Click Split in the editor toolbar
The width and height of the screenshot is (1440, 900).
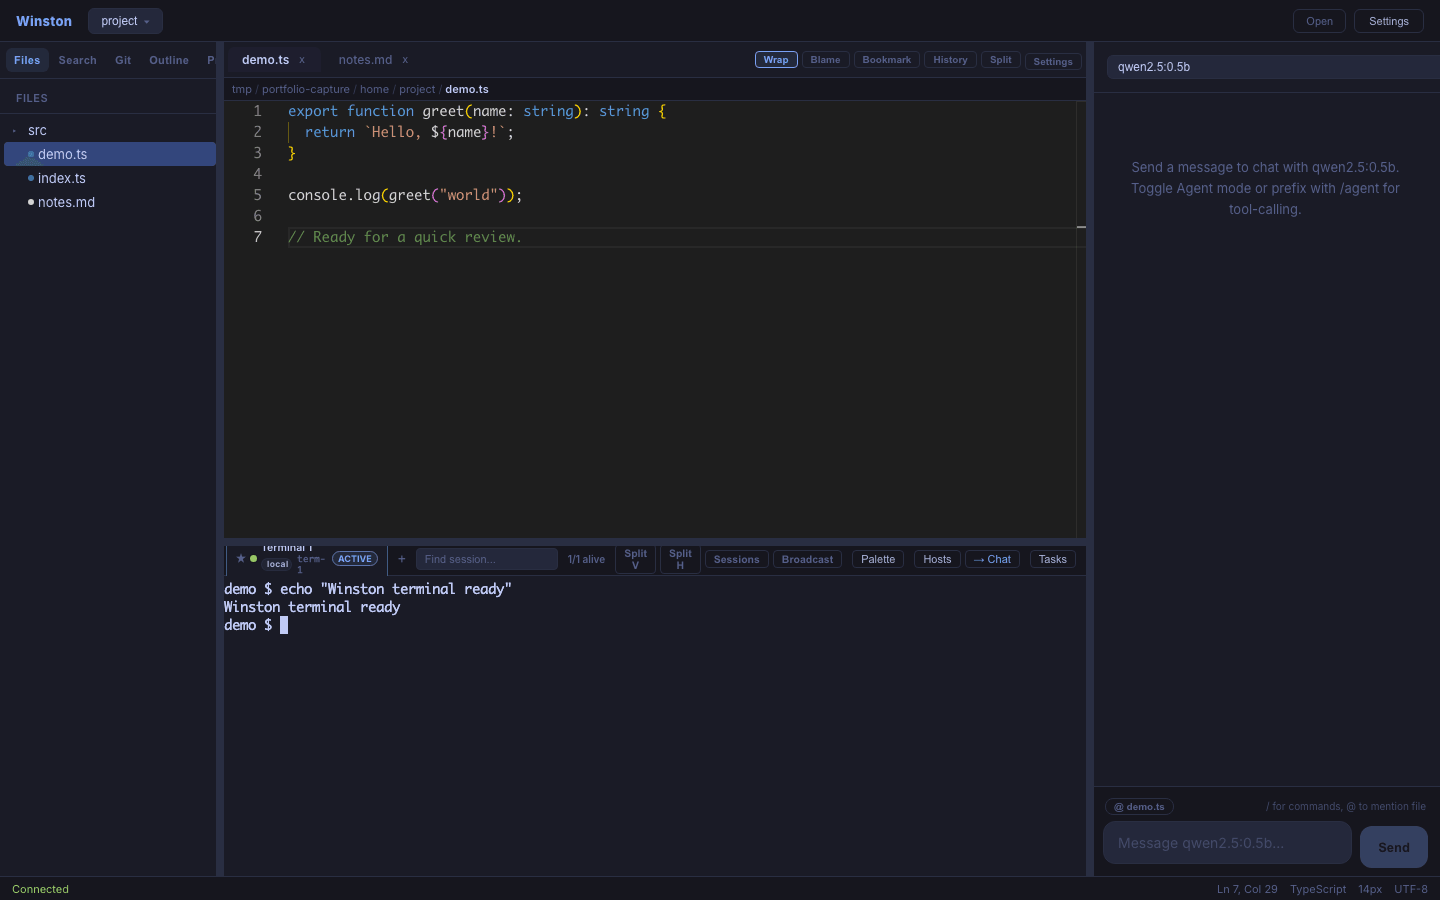(x=1001, y=60)
